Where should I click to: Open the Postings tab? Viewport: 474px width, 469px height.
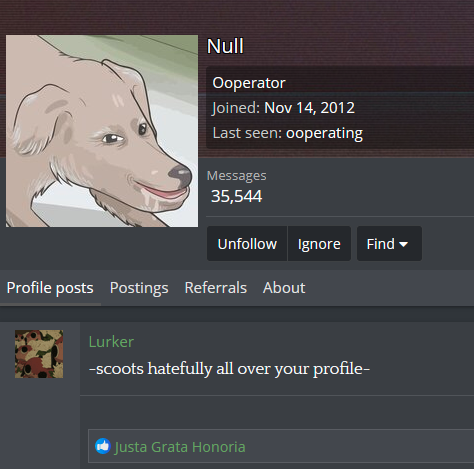point(139,288)
